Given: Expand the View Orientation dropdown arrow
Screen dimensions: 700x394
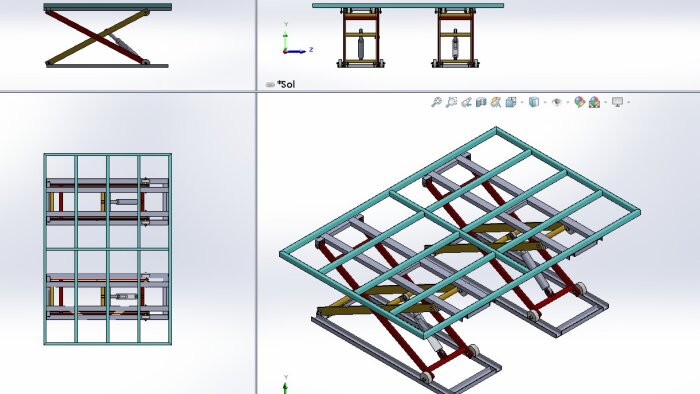Looking at the screenshot, I should click(x=522, y=102).
